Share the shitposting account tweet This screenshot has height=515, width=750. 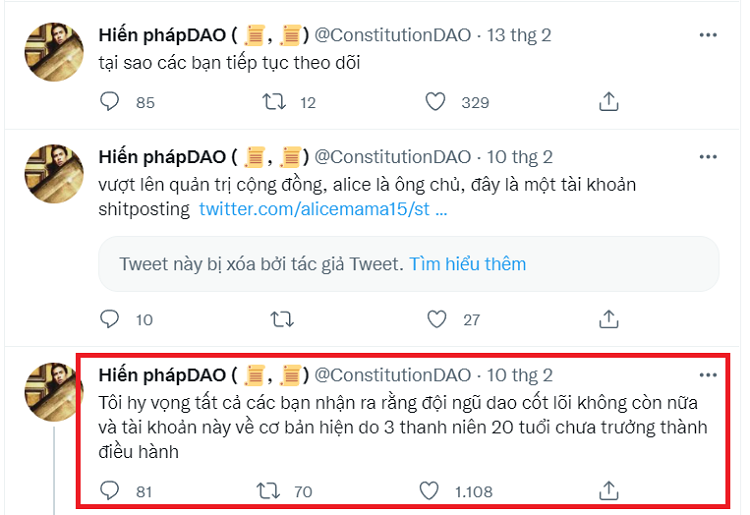(608, 320)
